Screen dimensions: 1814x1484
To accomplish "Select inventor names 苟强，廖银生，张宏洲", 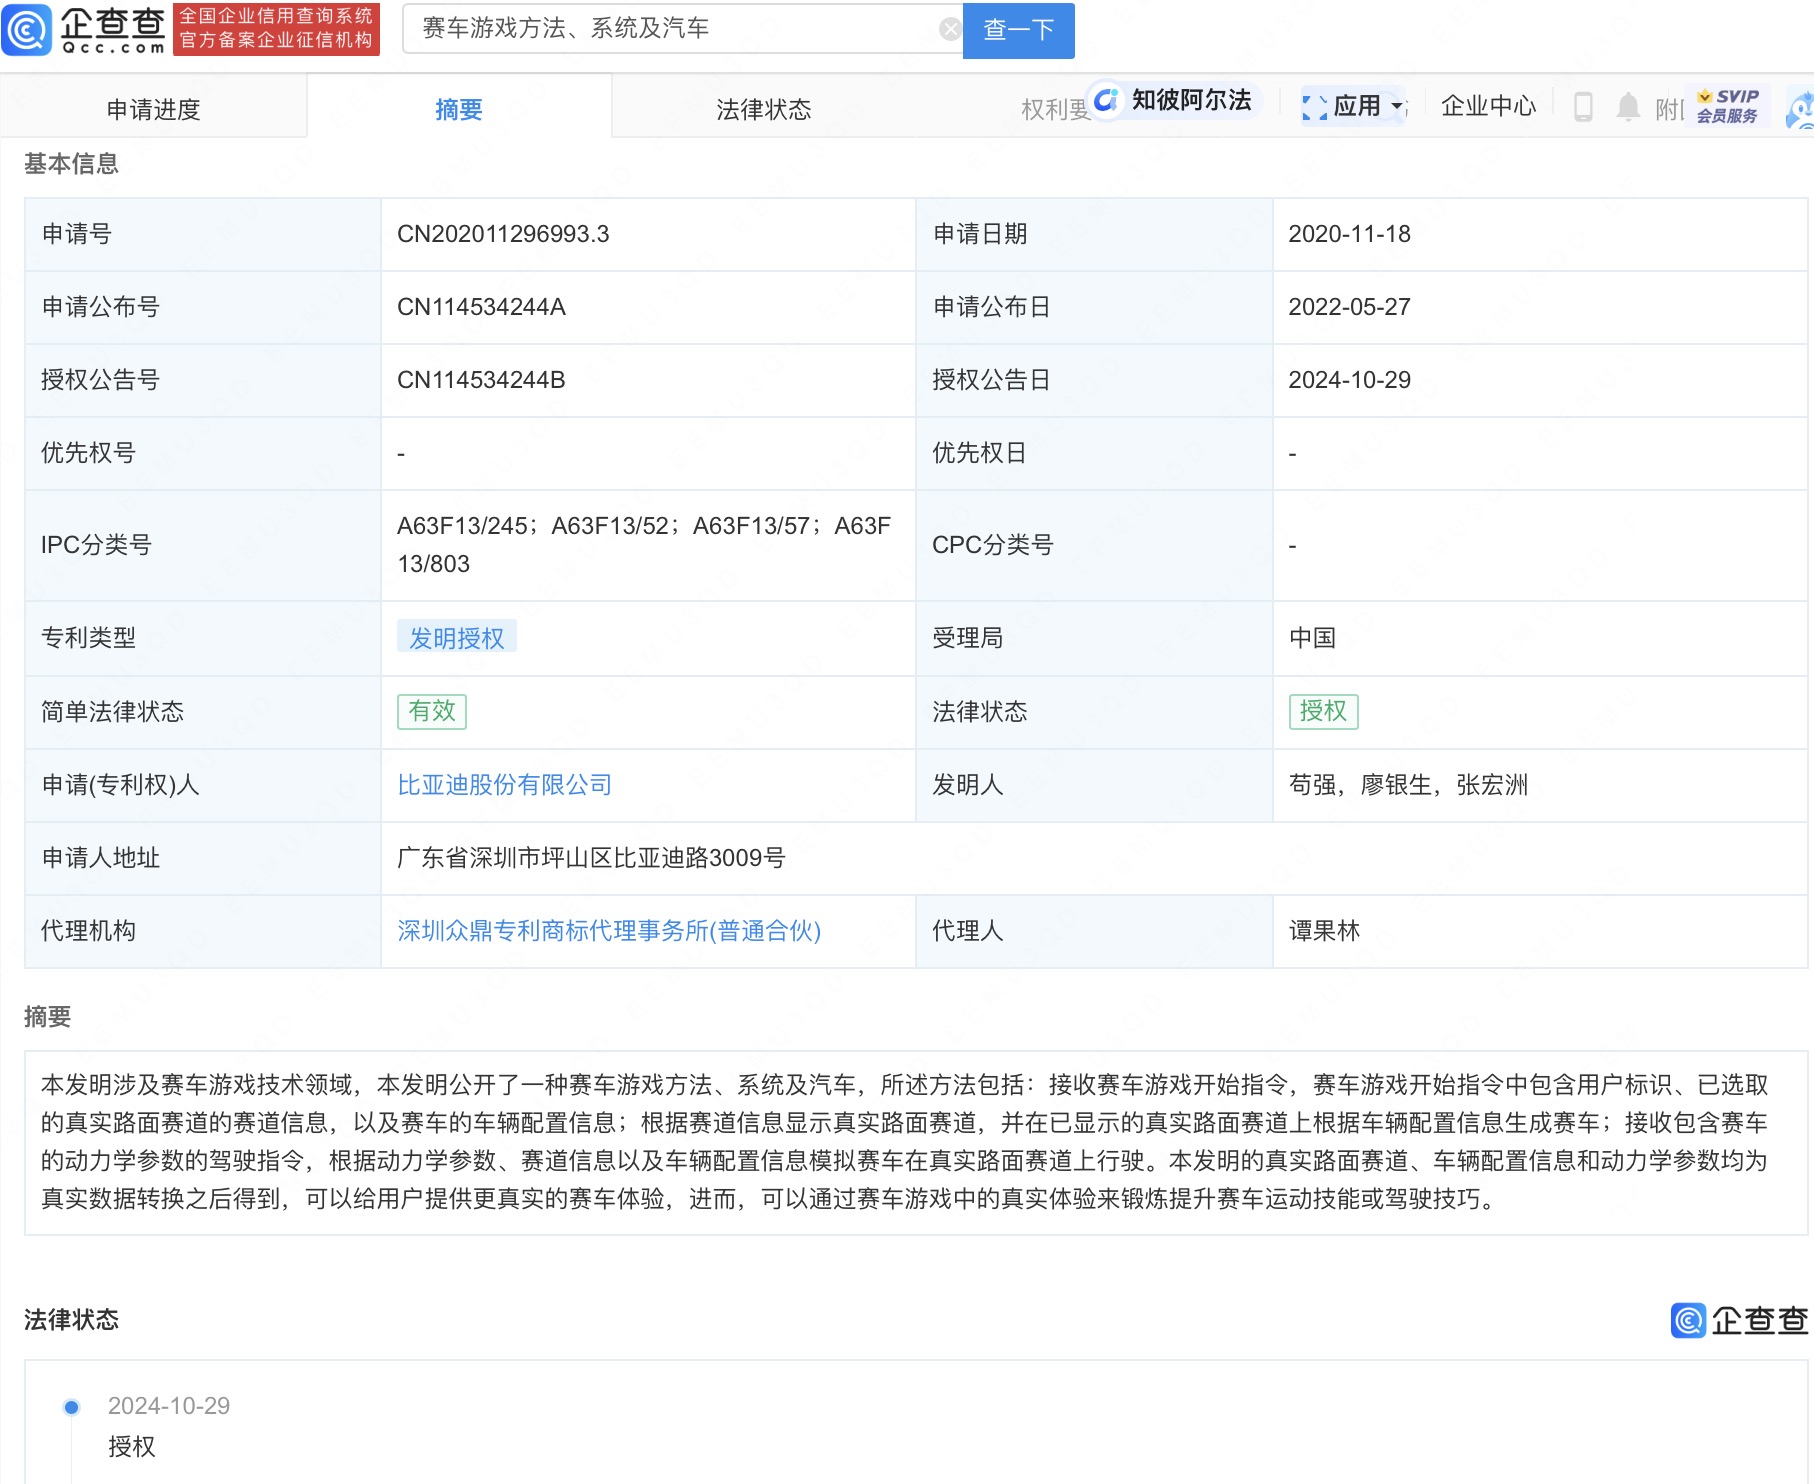I will pyautogui.click(x=1408, y=785).
